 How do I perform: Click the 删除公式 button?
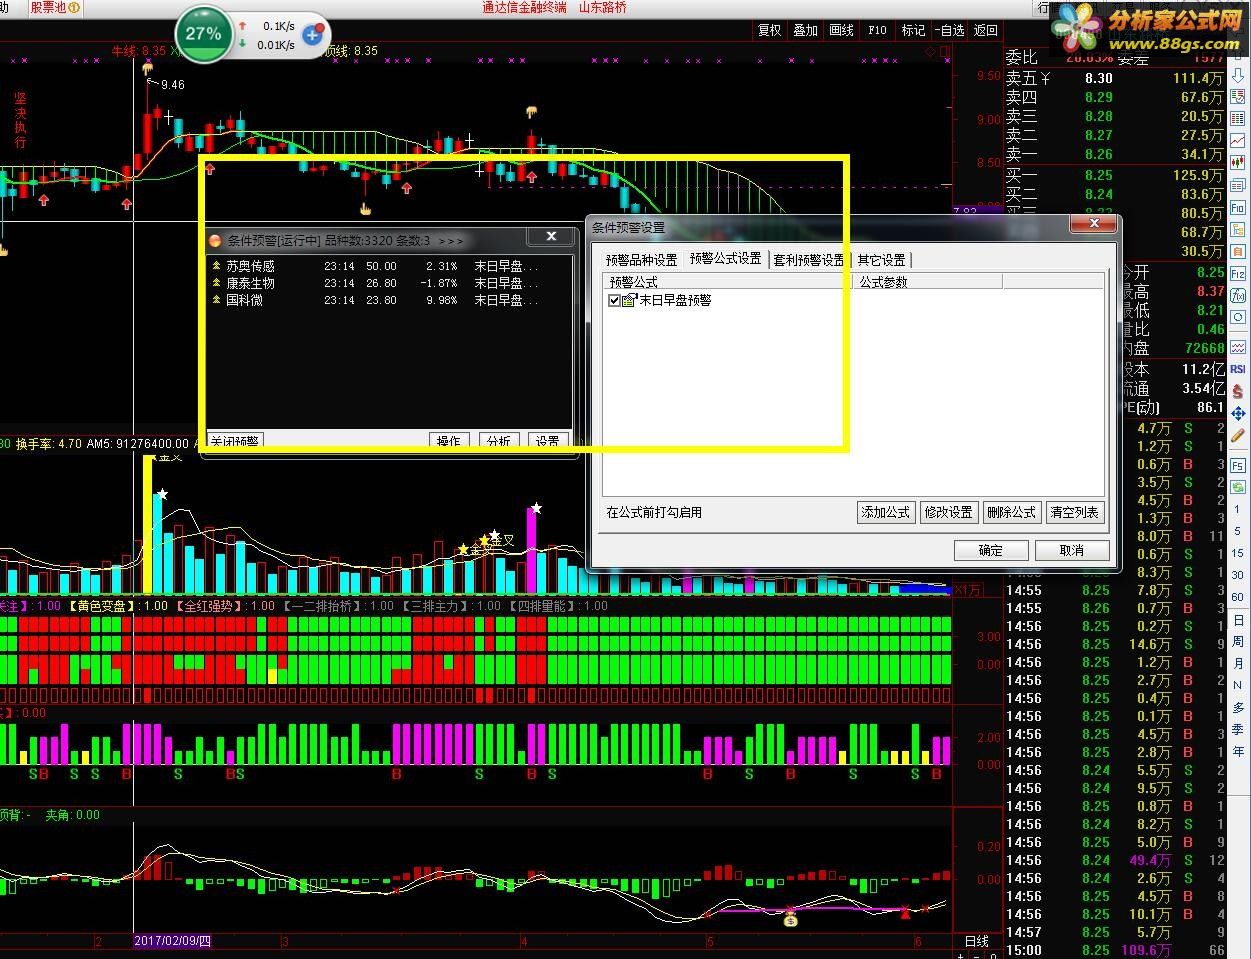1011,512
